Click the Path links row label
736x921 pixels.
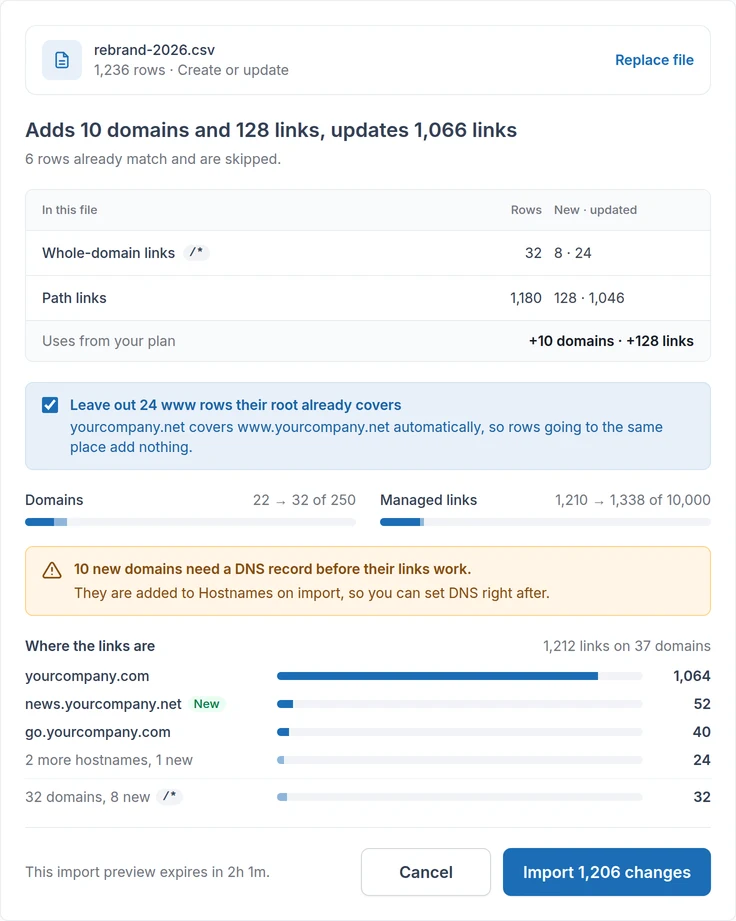pos(74,298)
